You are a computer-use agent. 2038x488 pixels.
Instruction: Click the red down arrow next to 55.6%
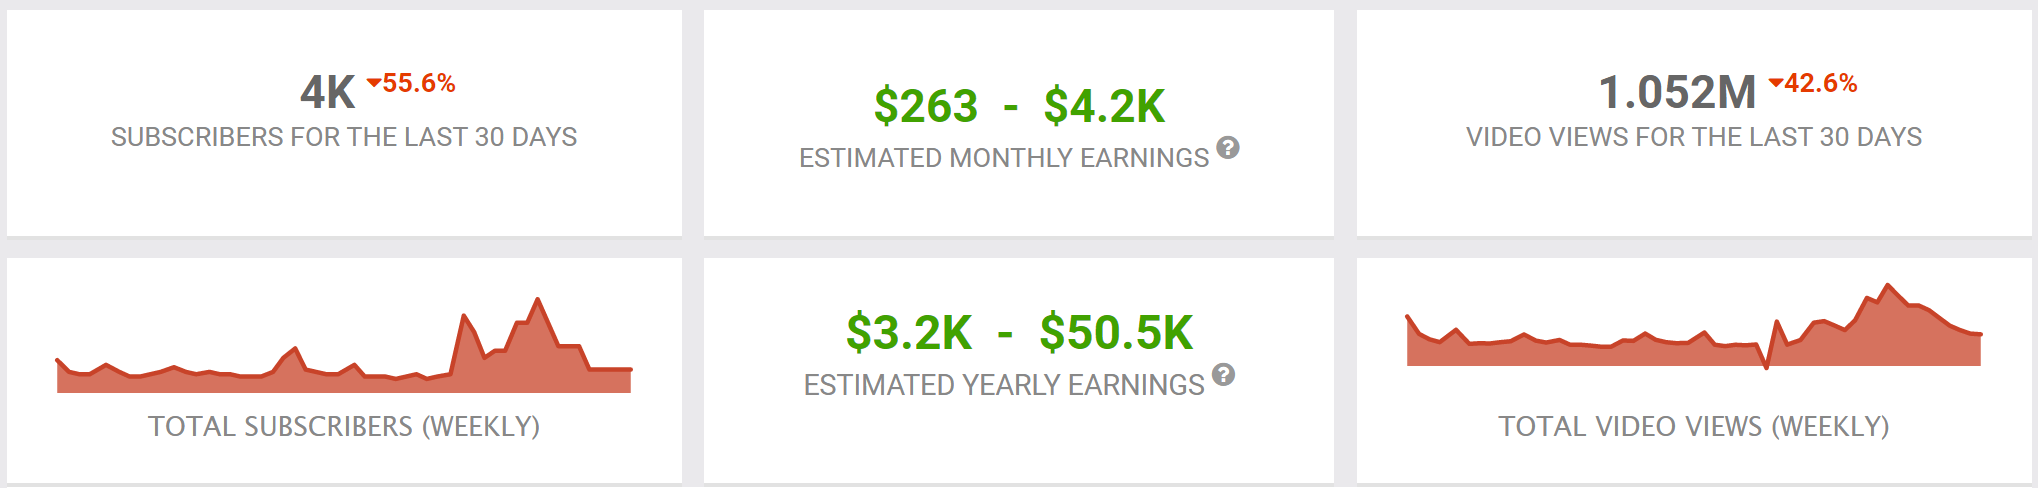click(x=374, y=83)
